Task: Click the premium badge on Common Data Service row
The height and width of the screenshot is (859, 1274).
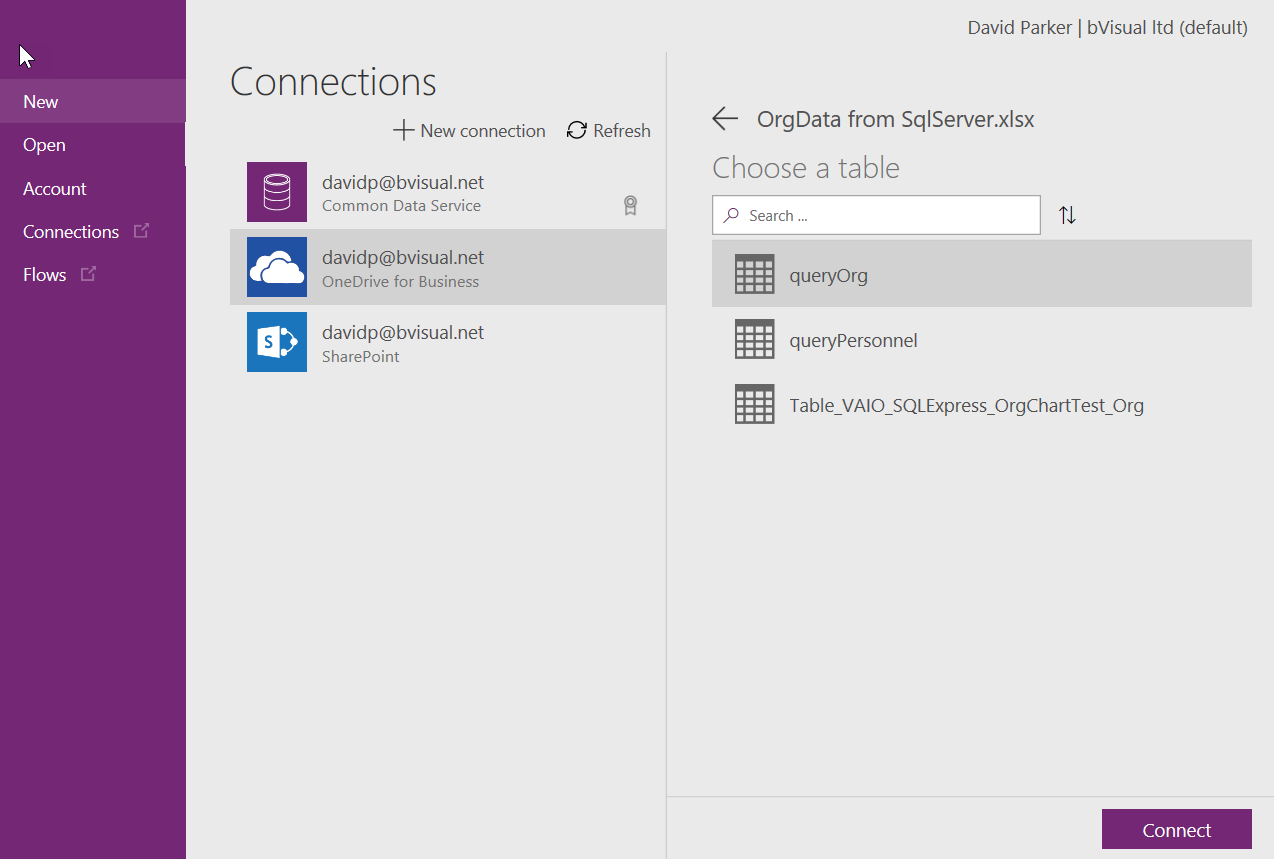Action: [630, 204]
